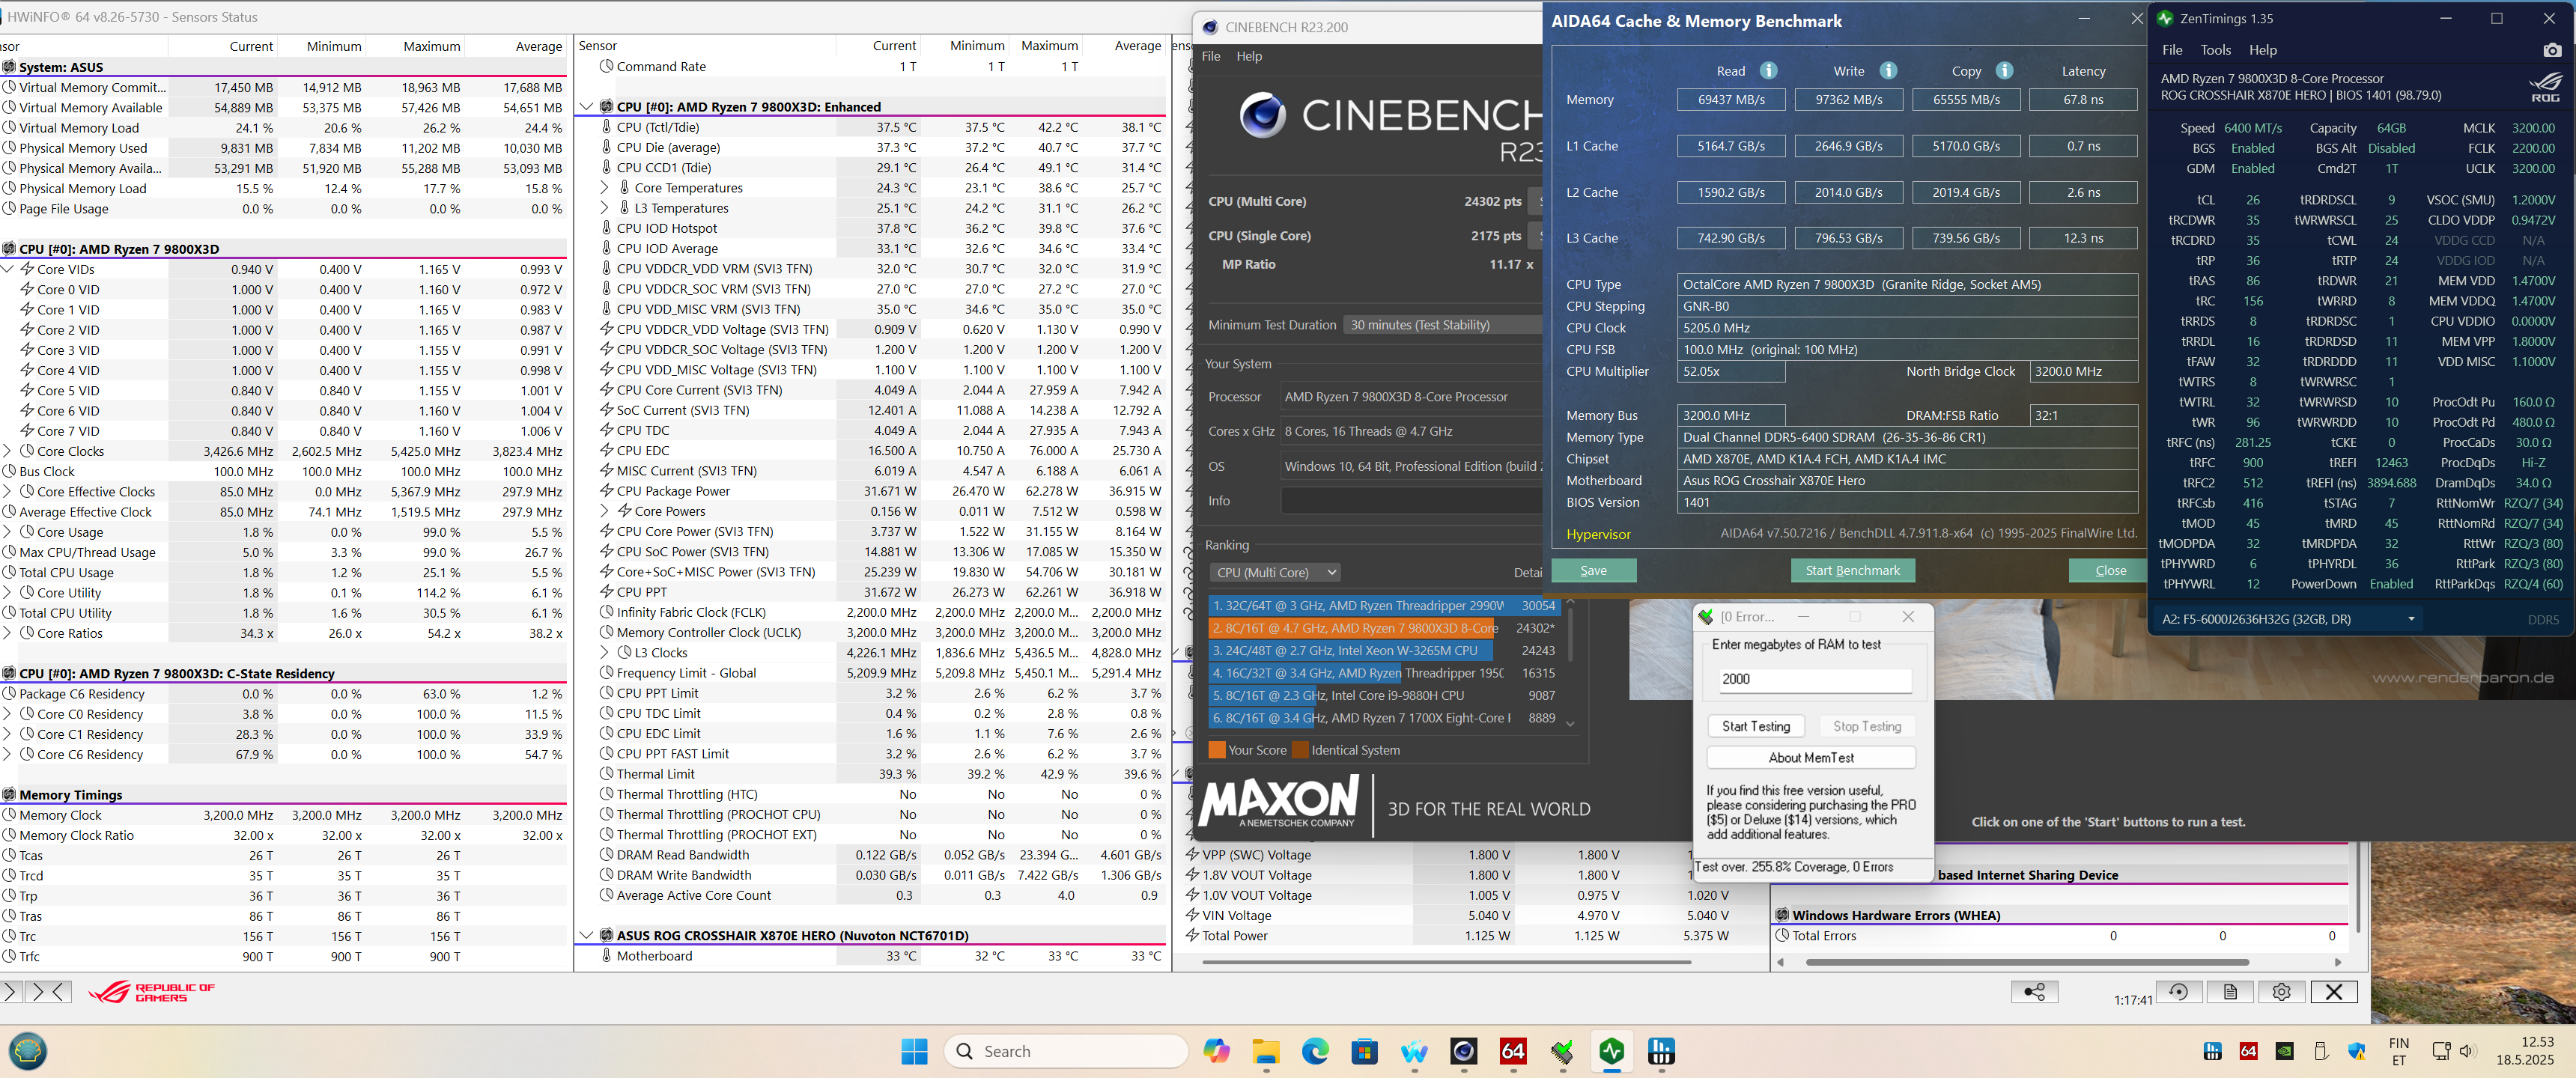The image size is (2576, 1078).
Task: Open Windows Start menu
Action: pyautogui.click(x=914, y=1051)
